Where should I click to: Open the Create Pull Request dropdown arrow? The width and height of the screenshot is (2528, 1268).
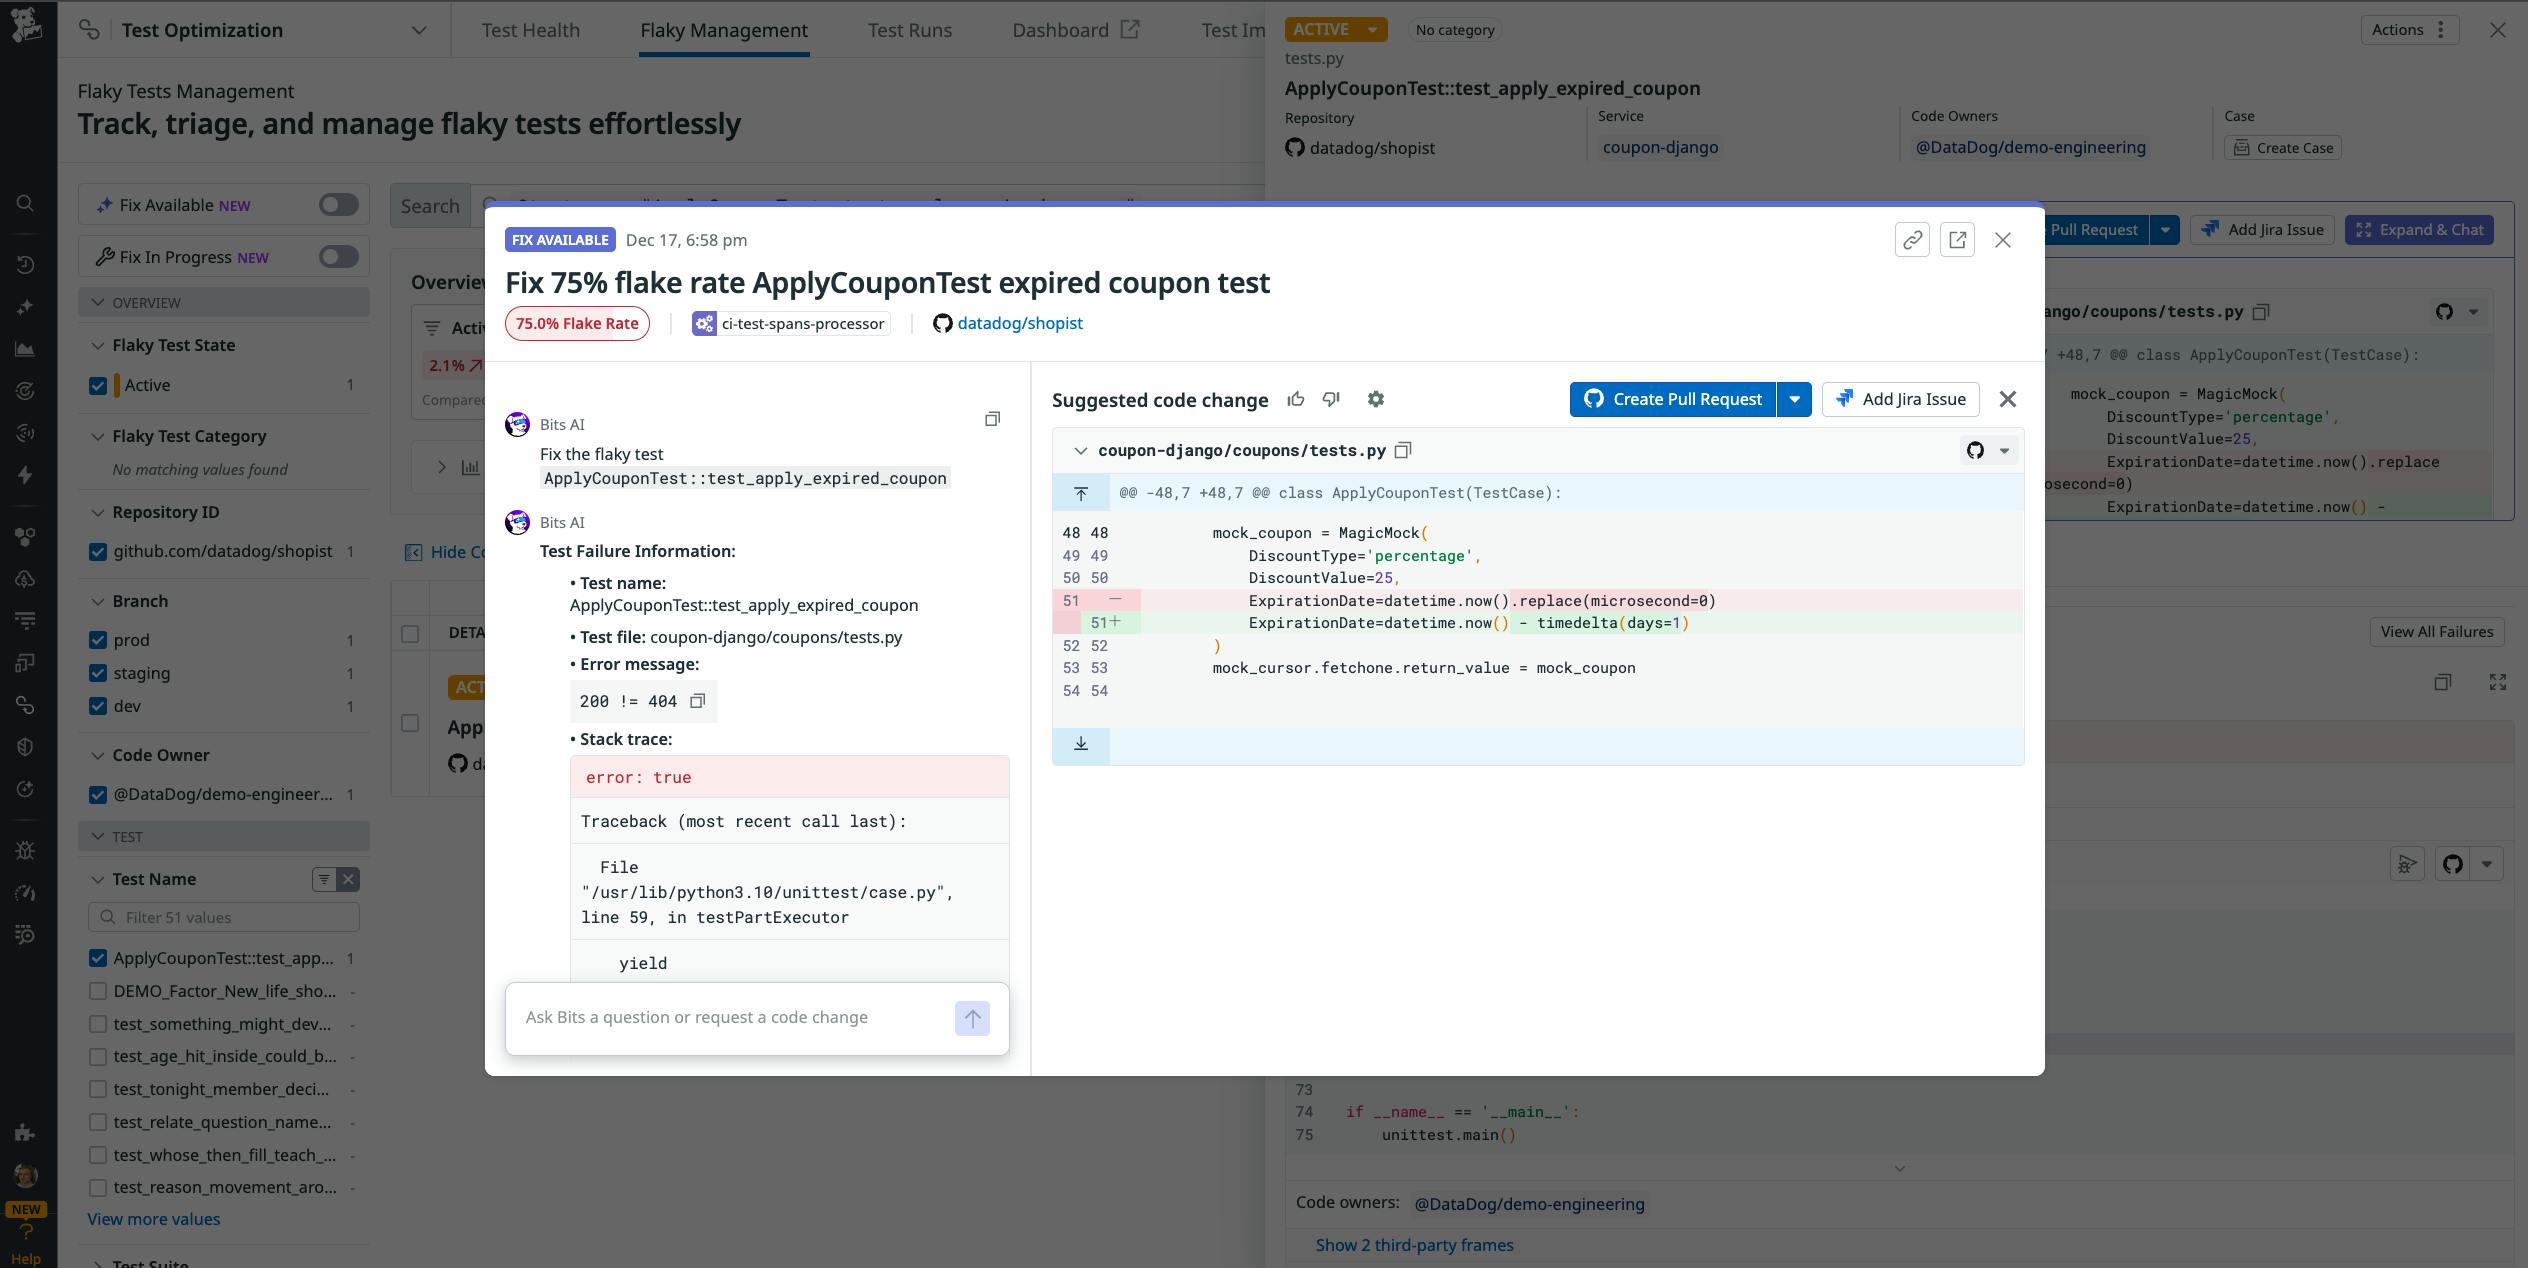(x=1795, y=399)
